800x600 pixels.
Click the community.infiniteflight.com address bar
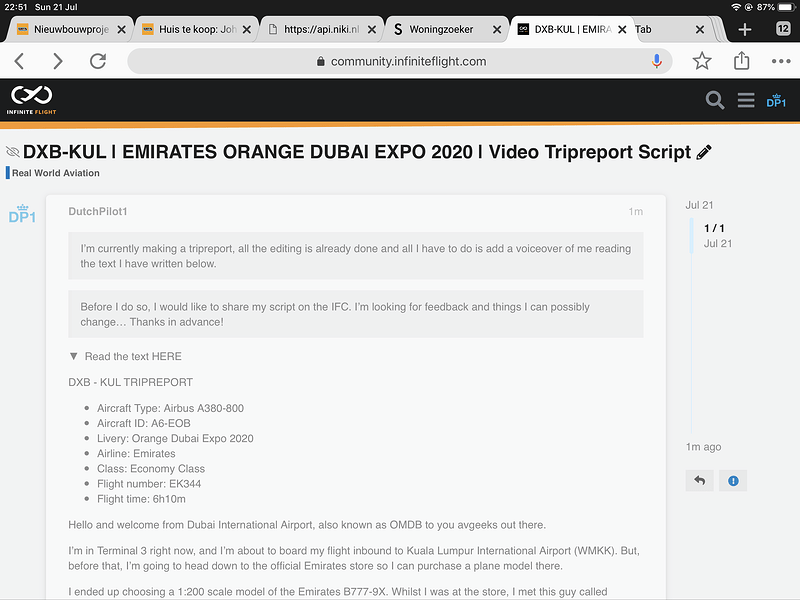pos(399,61)
